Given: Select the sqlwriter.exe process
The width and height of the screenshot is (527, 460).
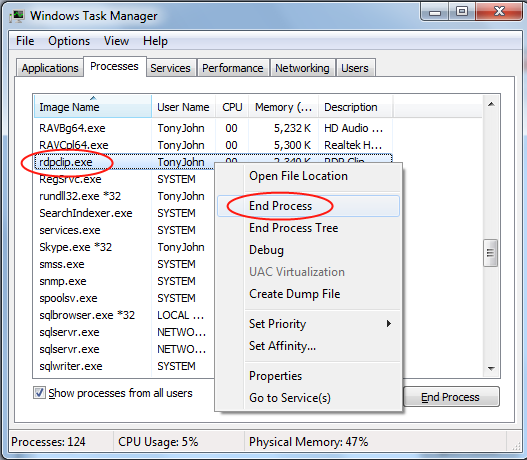Looking at the screenshot, I should (x=71, y=366).
